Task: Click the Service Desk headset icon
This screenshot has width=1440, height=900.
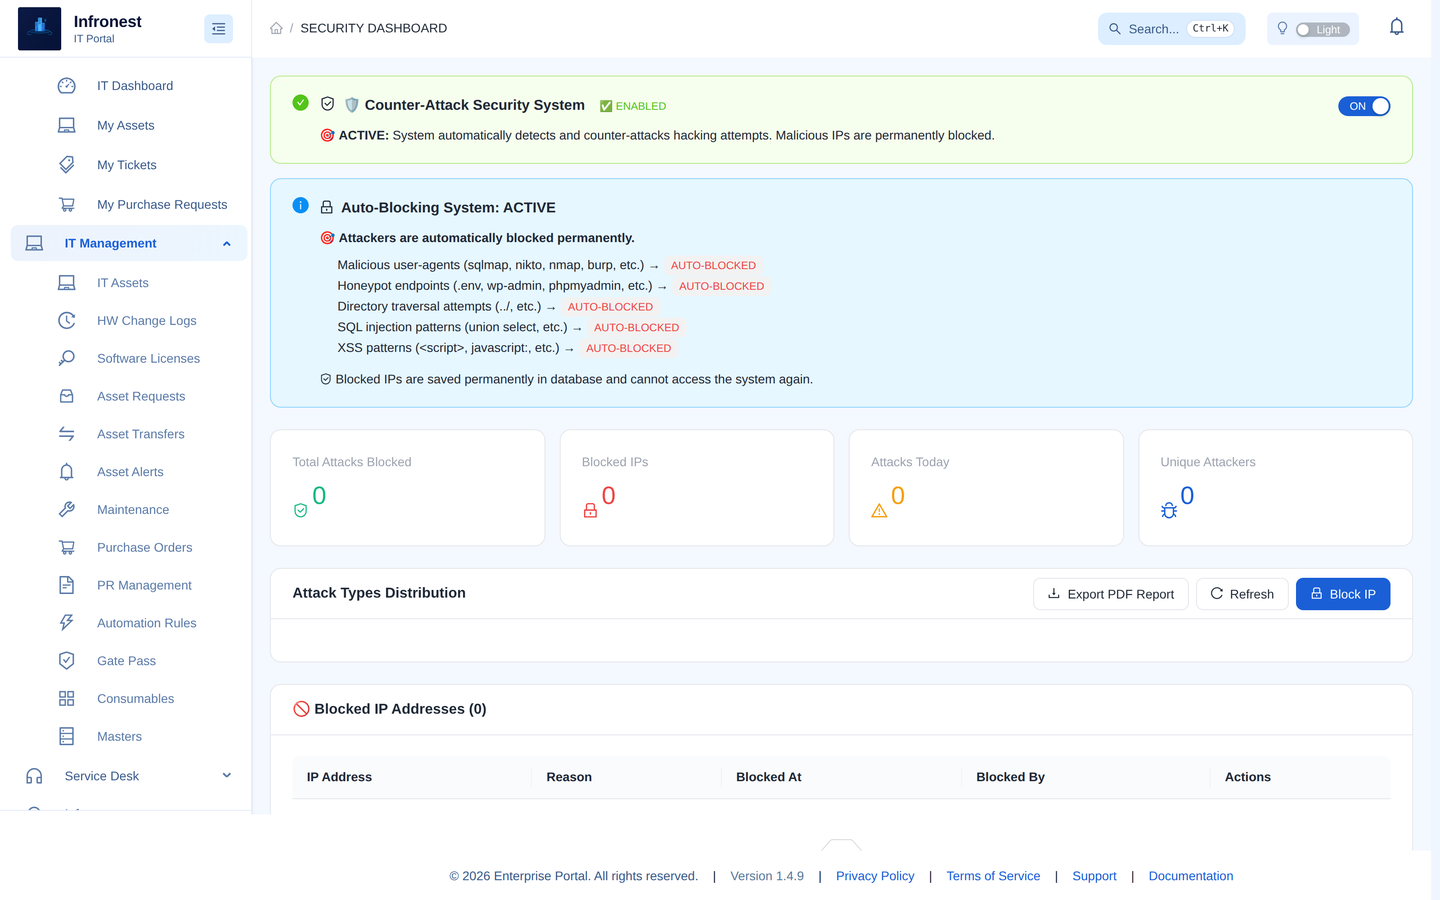Action: coord(34,776)
